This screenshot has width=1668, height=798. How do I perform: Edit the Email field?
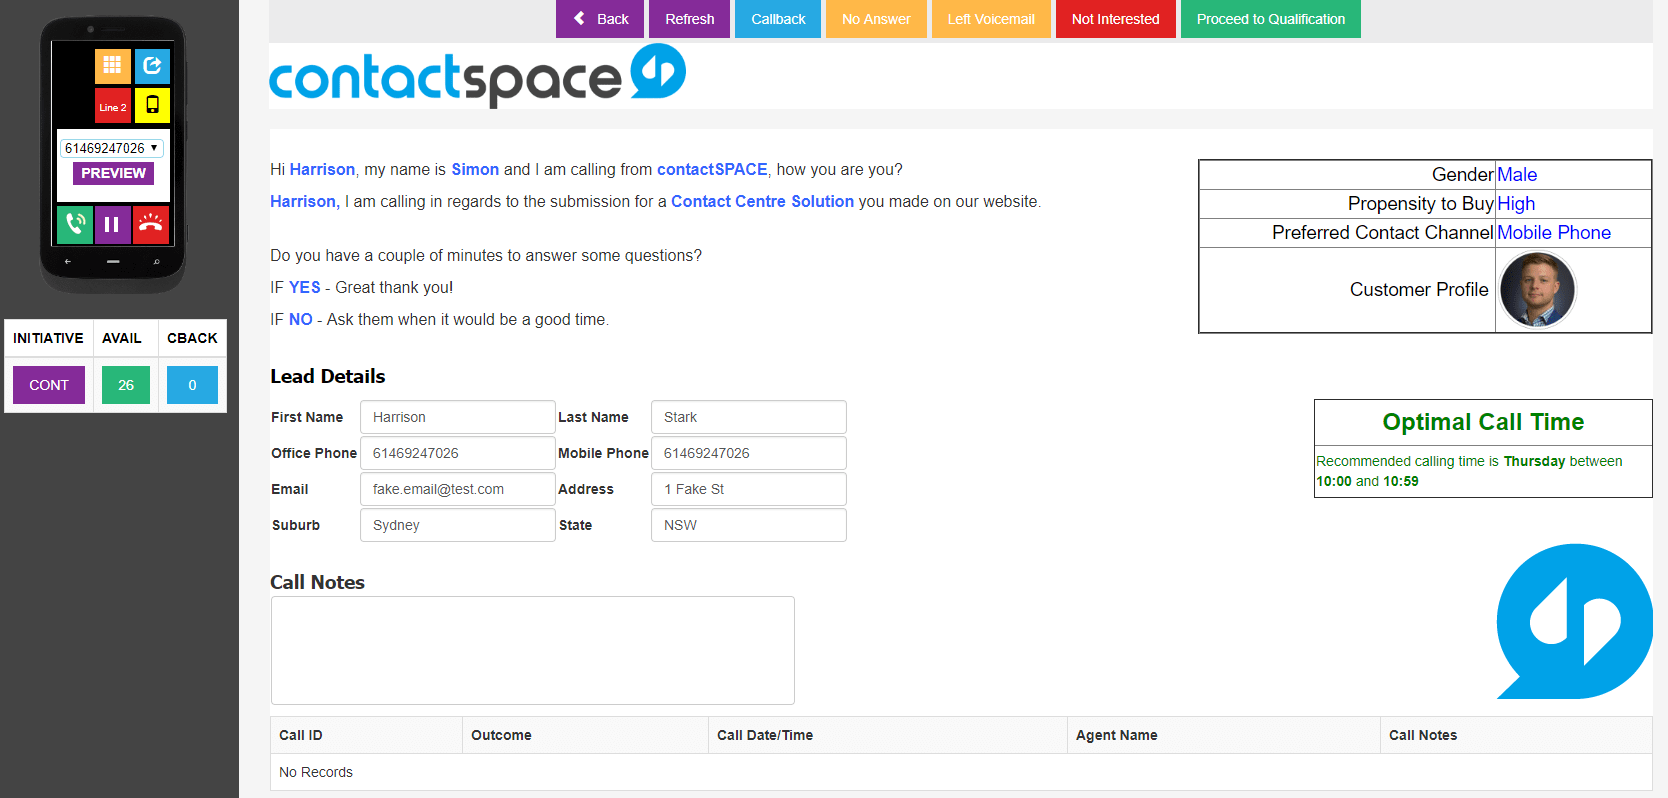(x=457, y=489)
